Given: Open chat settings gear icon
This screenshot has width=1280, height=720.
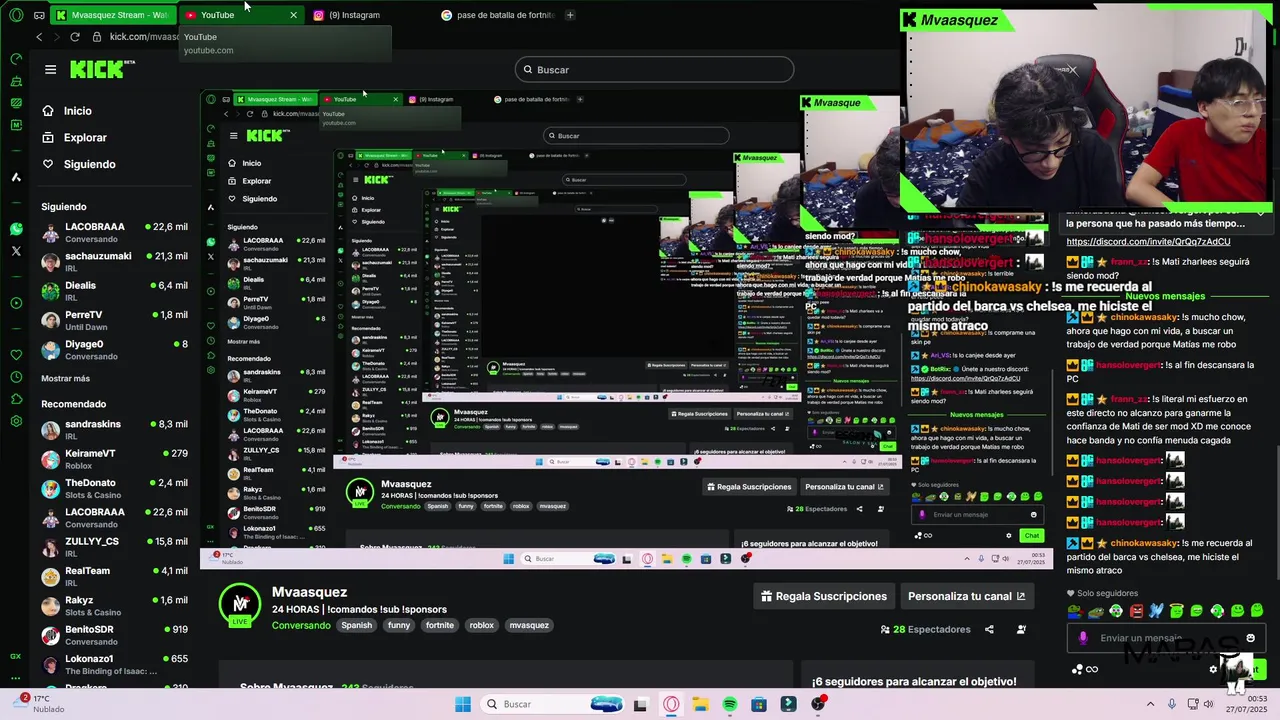Looking at the screenshot, I should tap(1213, 669).
